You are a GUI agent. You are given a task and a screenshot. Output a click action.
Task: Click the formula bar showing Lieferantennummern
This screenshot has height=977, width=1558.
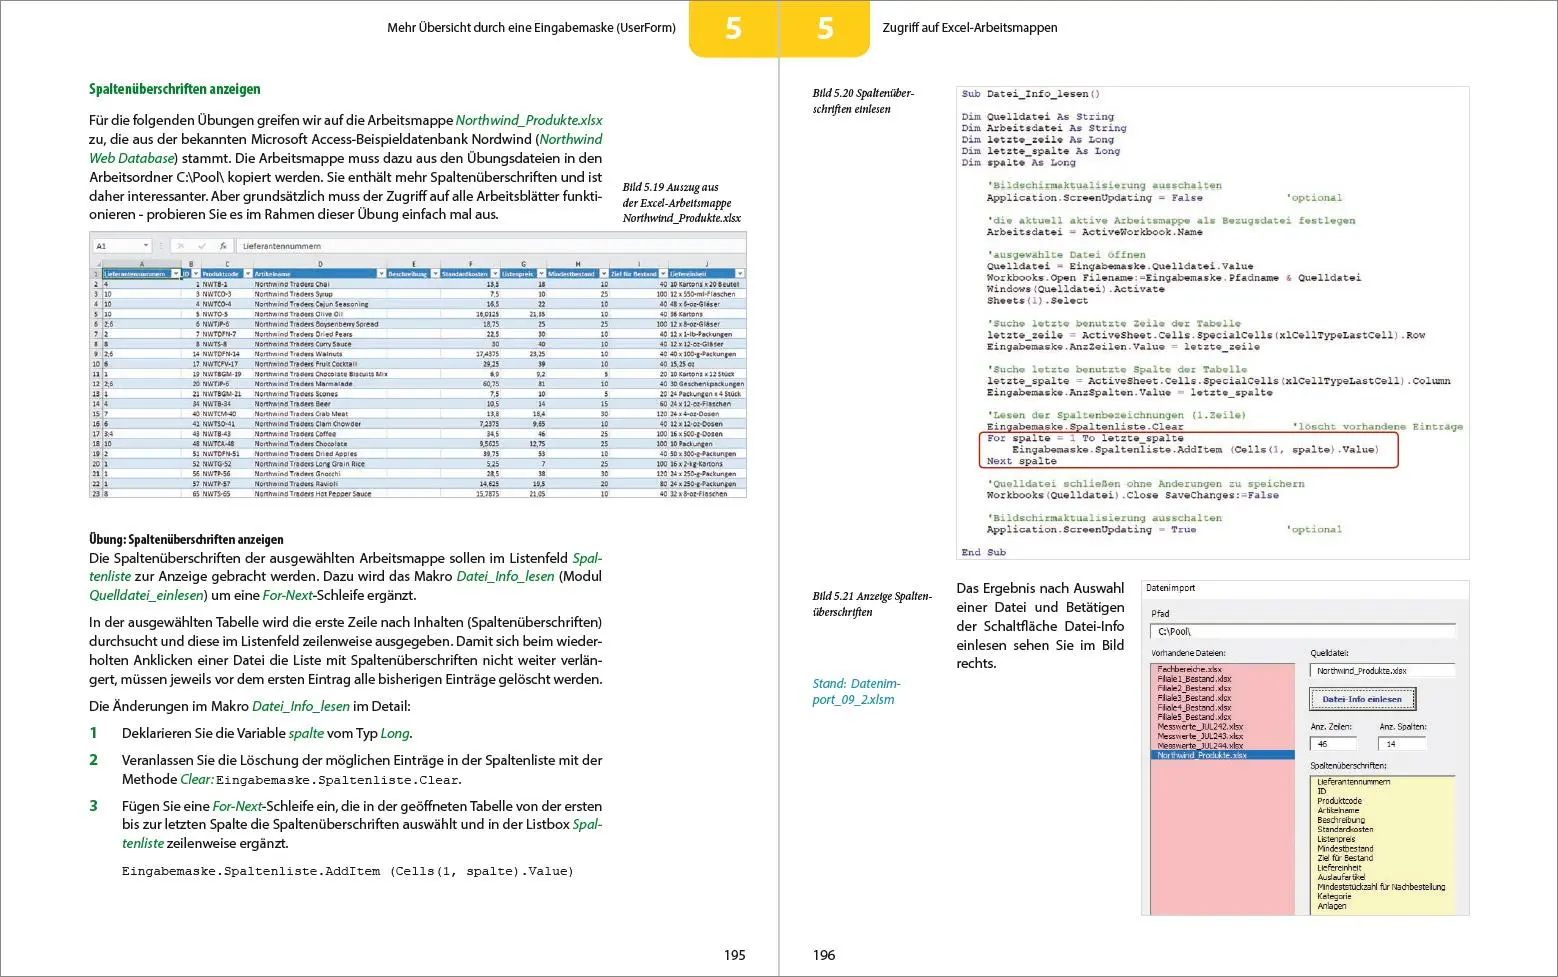tap(490, 246)
